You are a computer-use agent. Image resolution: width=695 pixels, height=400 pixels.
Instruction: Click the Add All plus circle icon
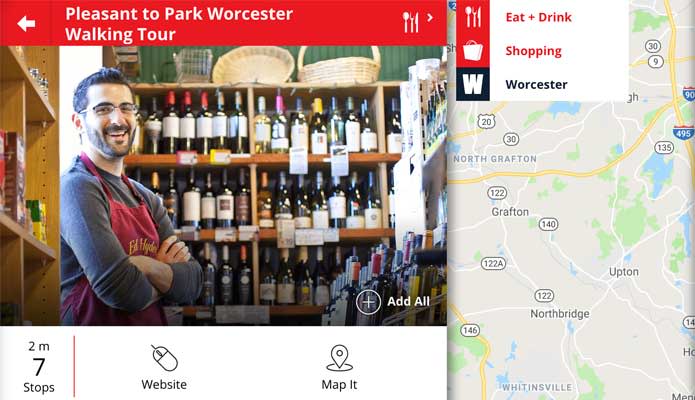point(368,302)
